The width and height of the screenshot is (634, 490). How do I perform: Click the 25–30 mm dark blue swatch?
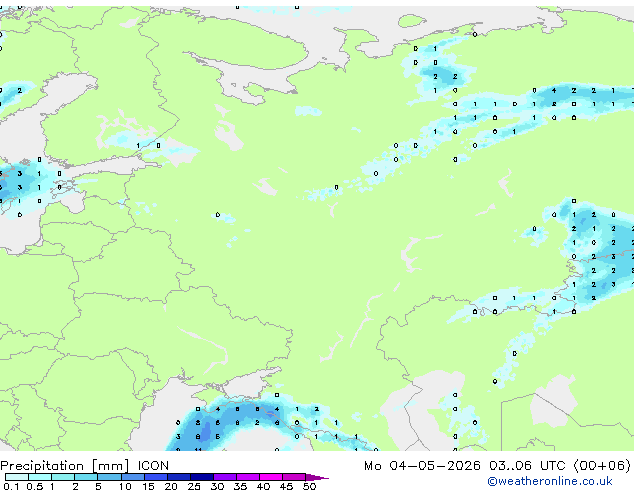201,477
